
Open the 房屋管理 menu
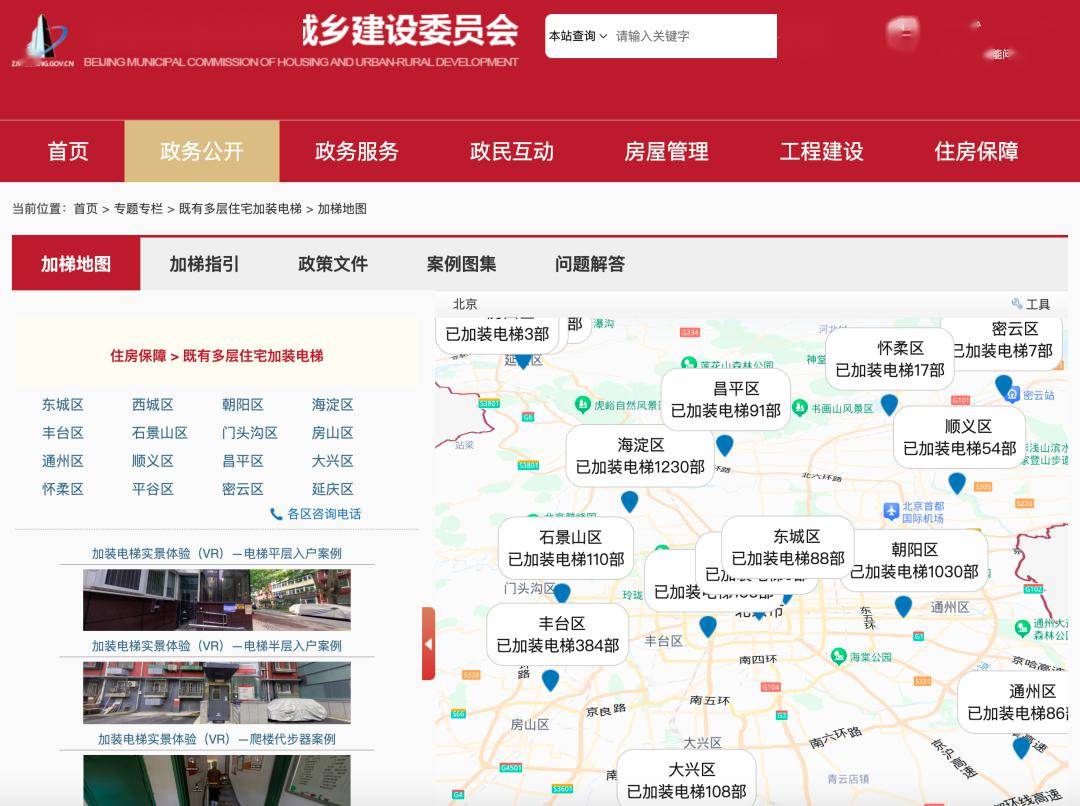coord(666,151)
